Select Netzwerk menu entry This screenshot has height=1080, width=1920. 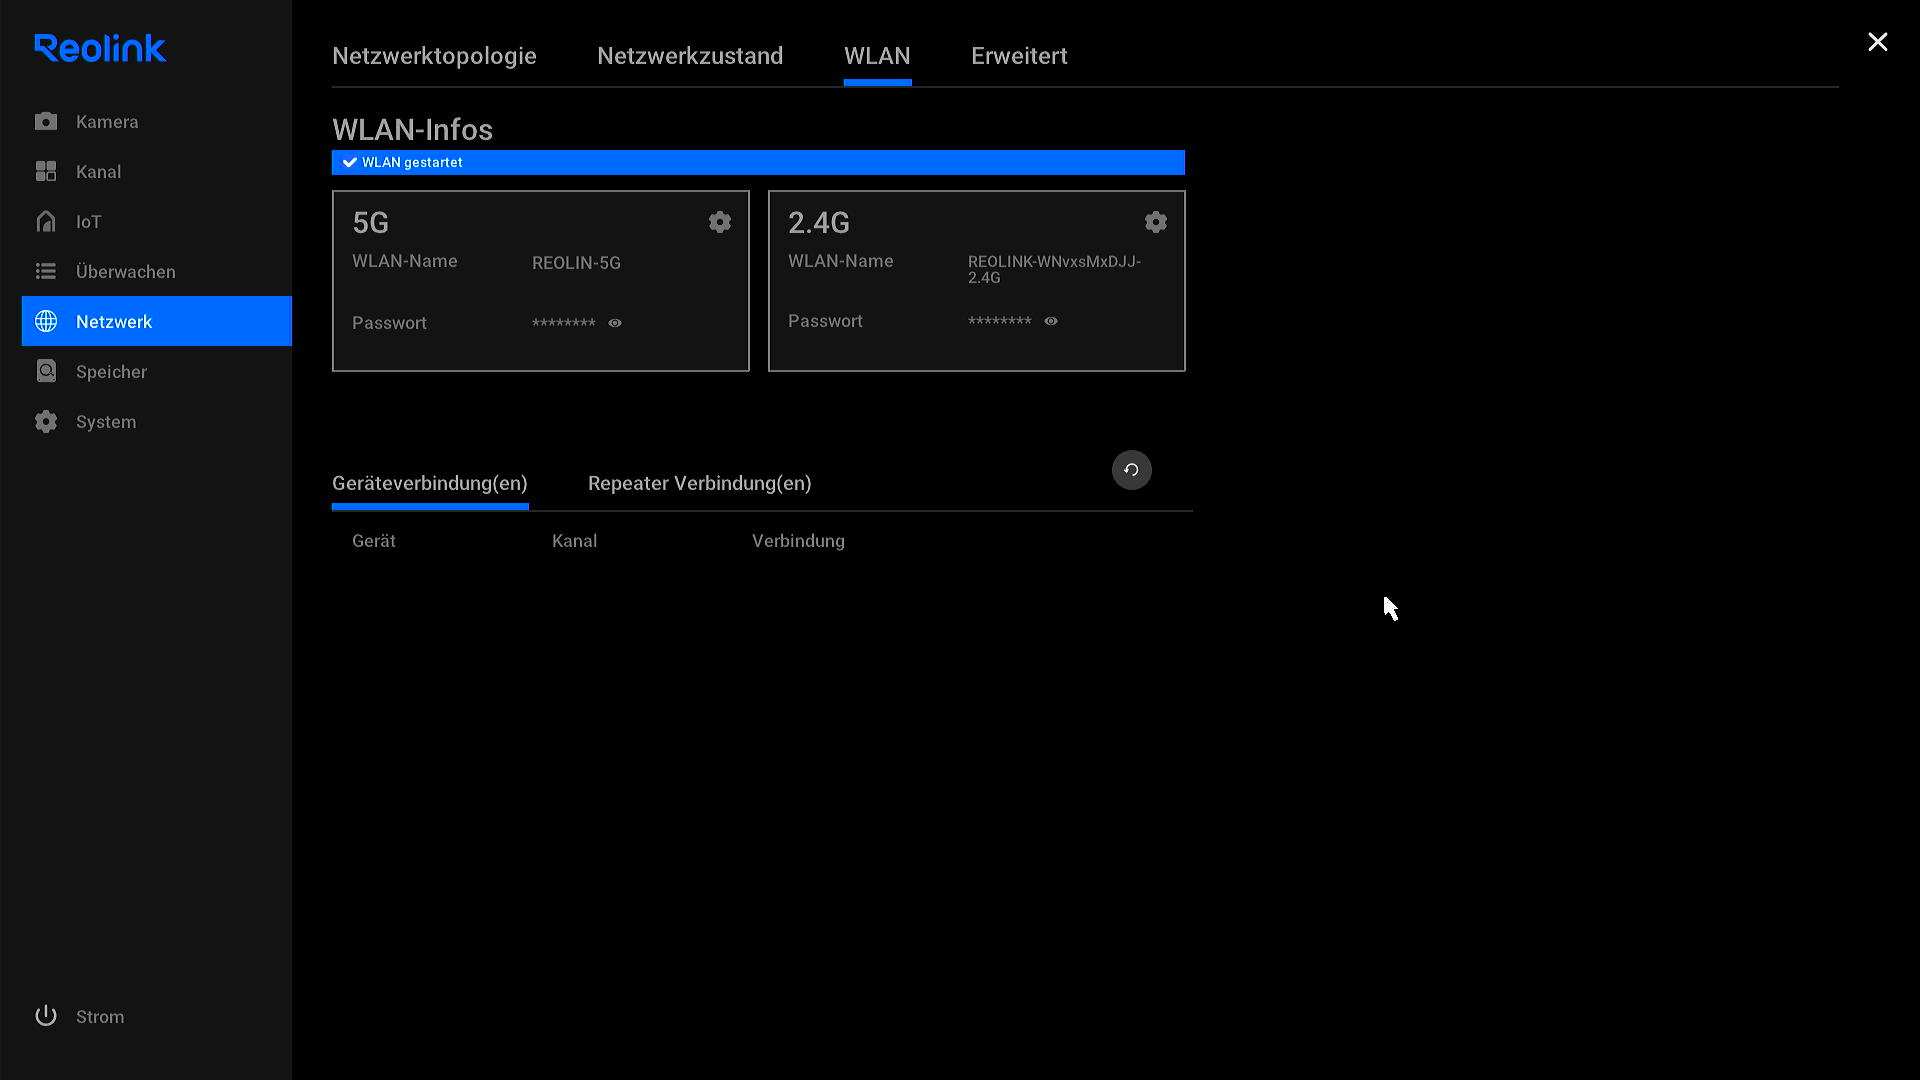click(157, 321)
